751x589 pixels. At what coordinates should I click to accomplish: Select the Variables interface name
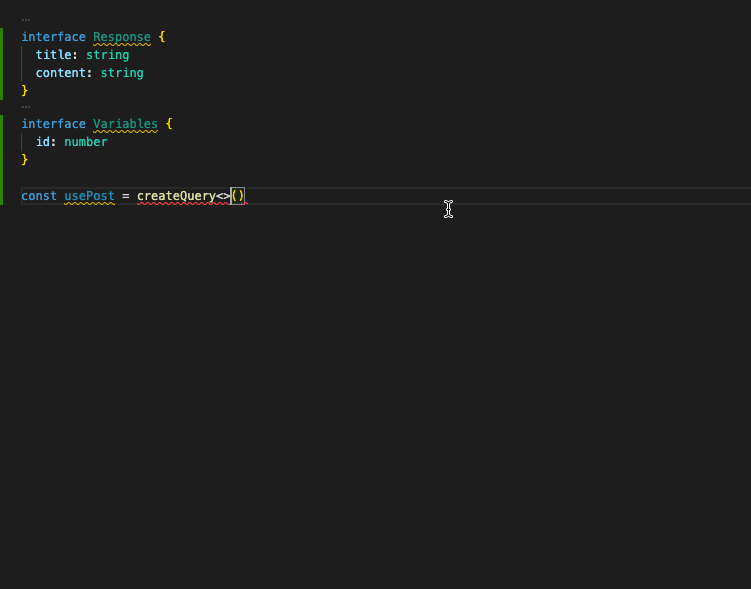tap(125, 124)
